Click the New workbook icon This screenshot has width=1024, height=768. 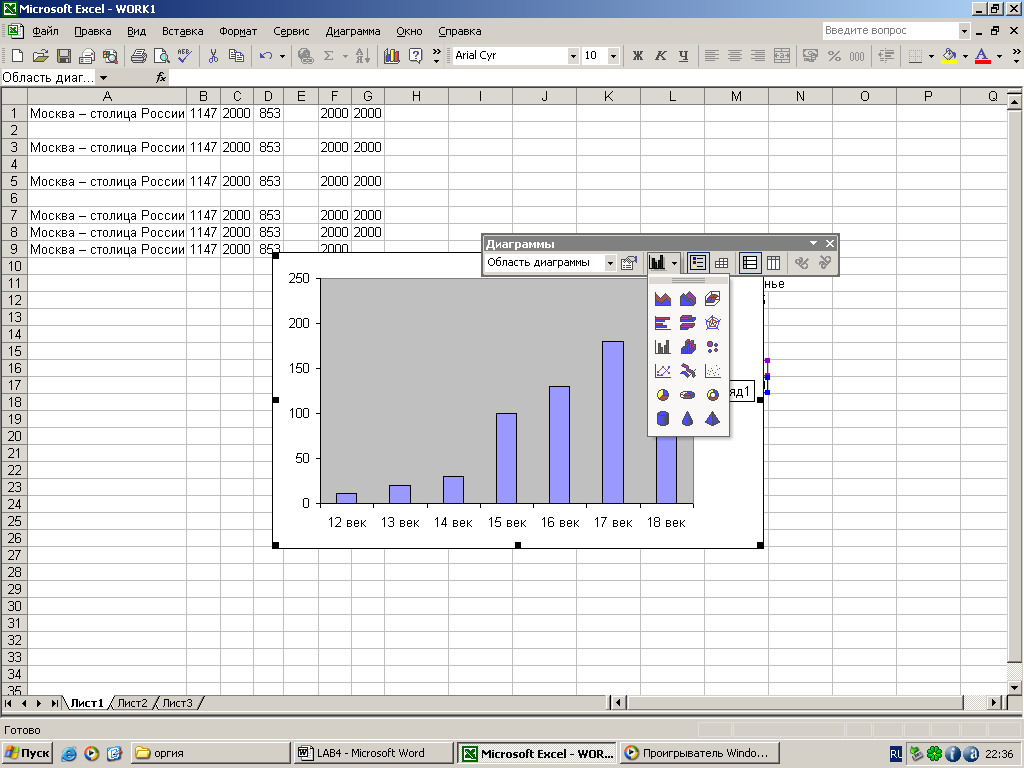click(18, 56)
